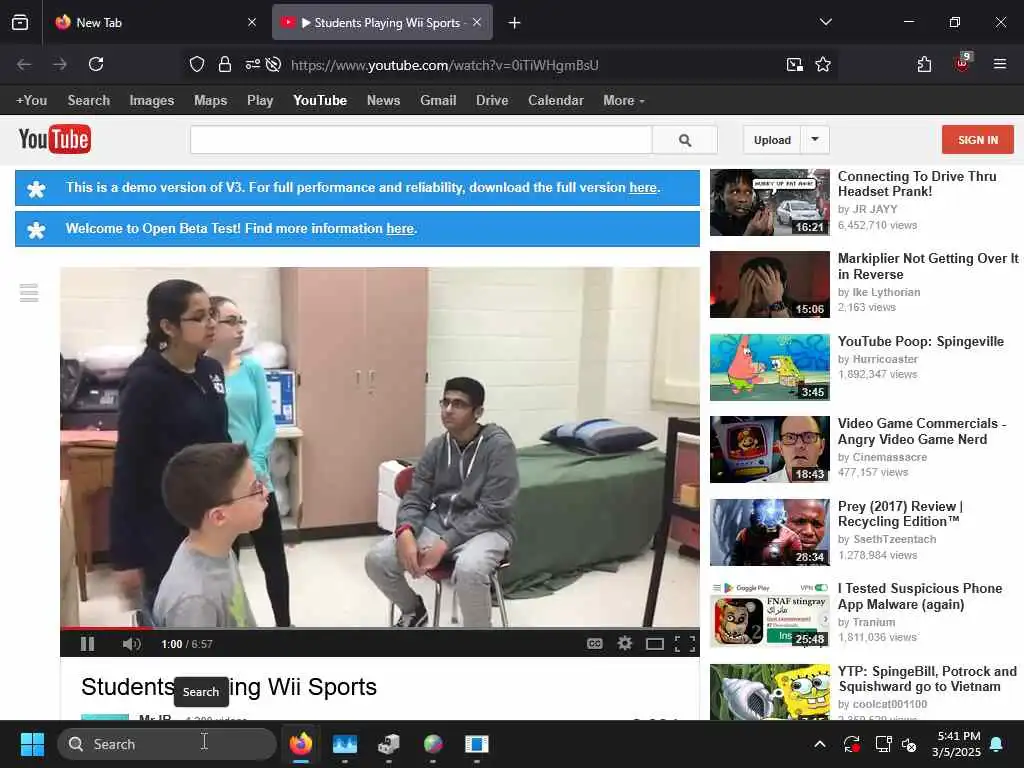
Task: Open Connecting To Drive Thru Headset Prank video
Action: point(917,184)
